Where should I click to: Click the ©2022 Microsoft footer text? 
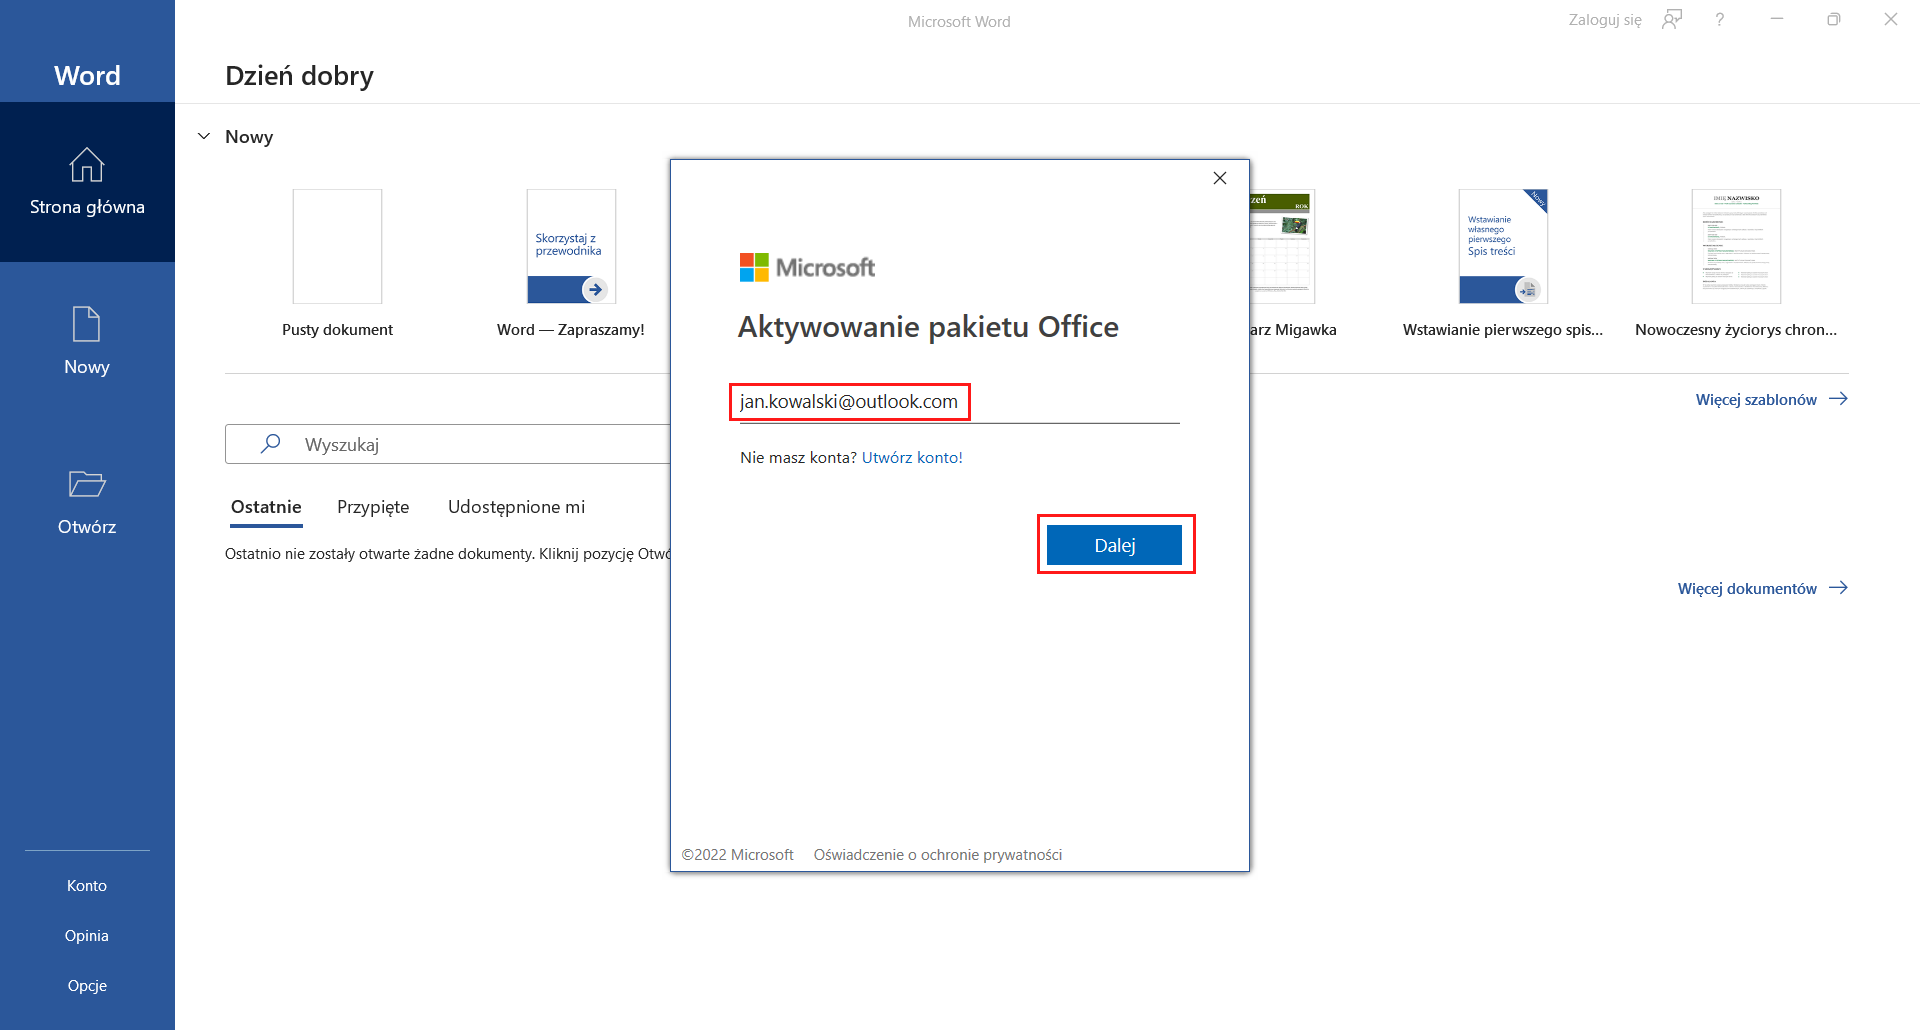tap(738, 855)
